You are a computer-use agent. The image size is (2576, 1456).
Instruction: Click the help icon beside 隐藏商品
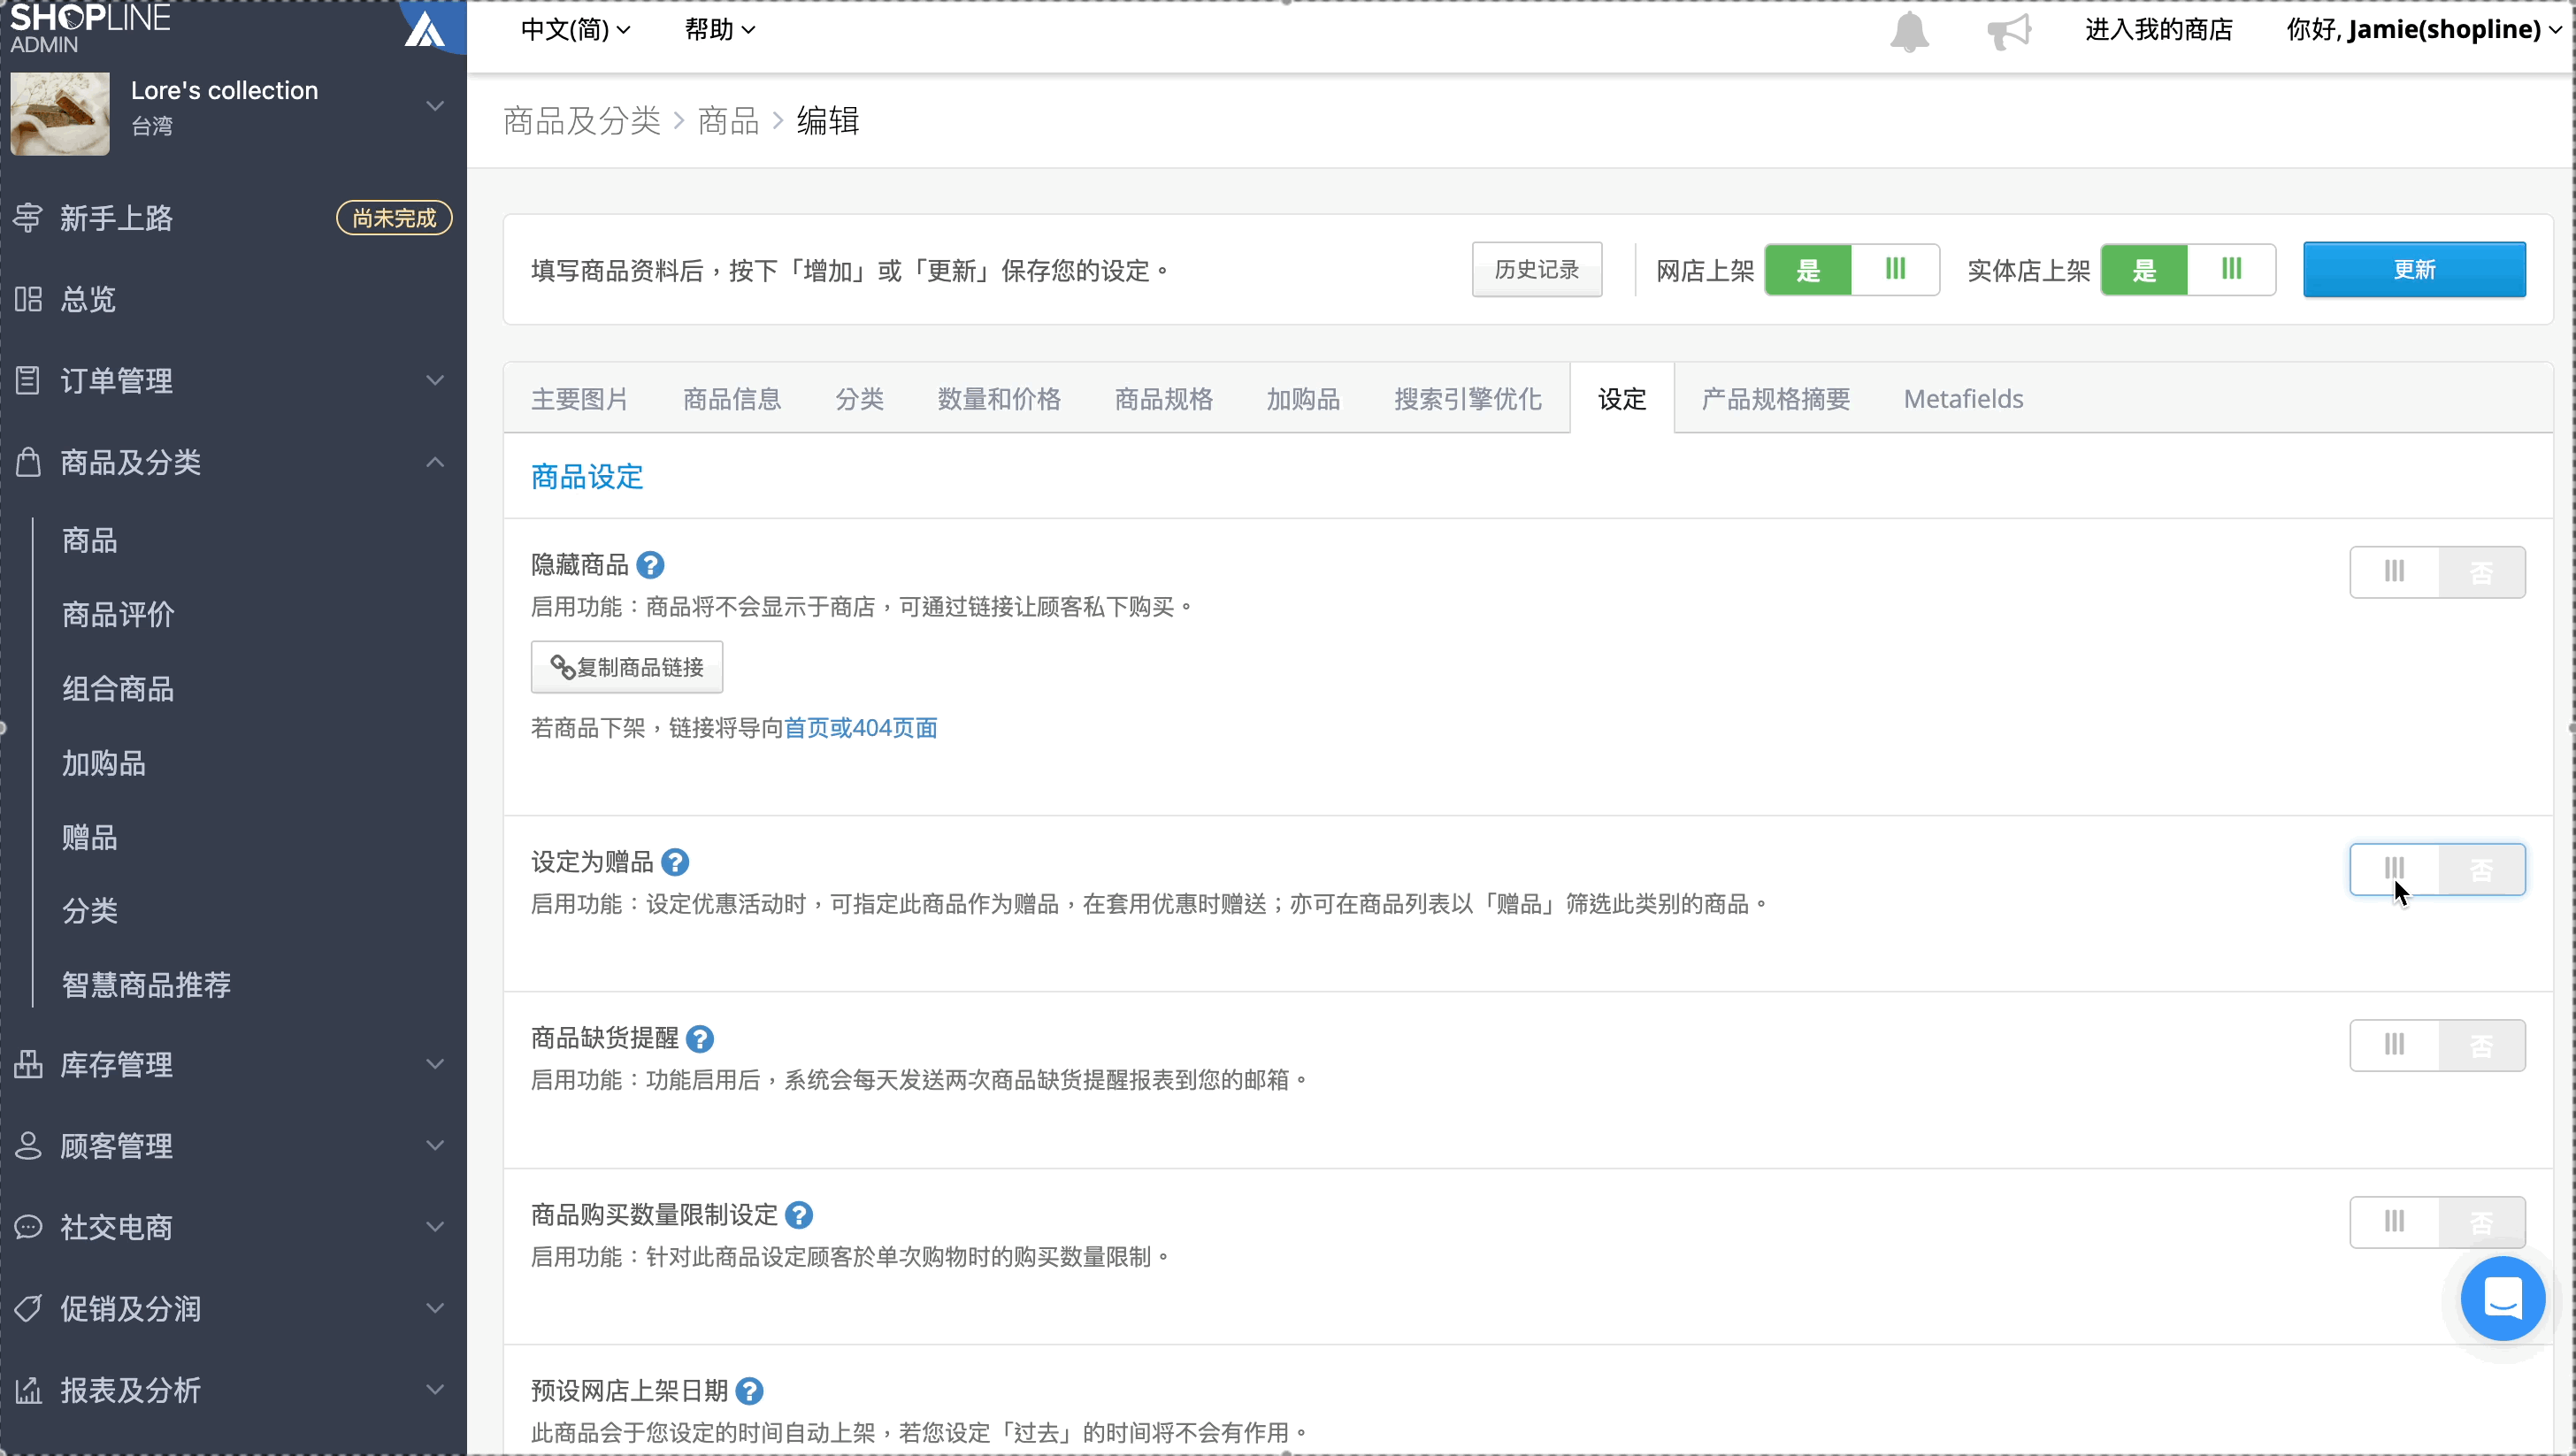(650, 565)
